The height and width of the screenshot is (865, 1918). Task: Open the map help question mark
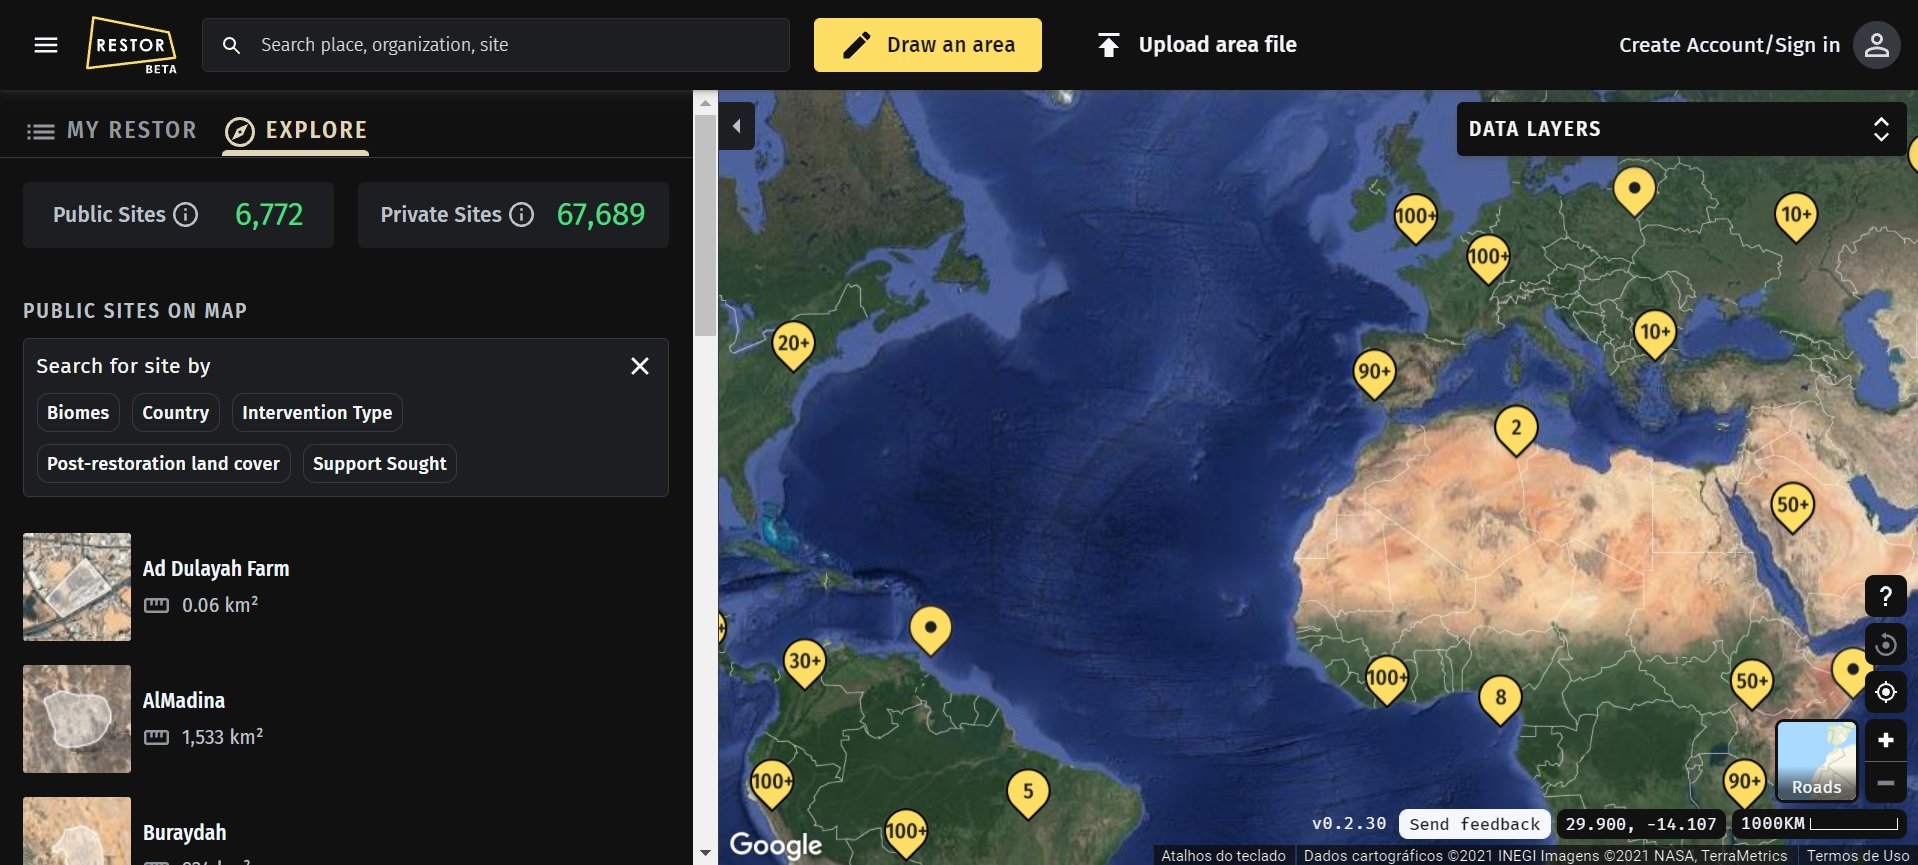coord(1885,596)
